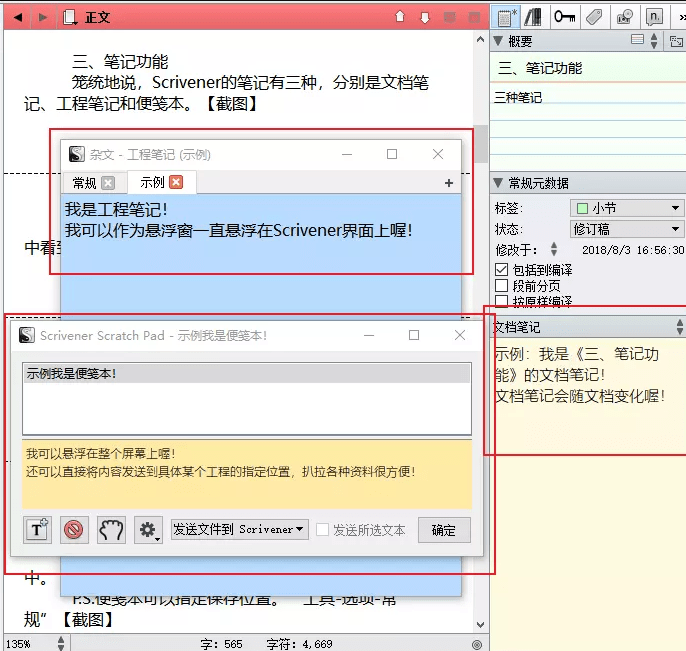Click the 文档笔记 switcher arrows
Viewport: 686px width, 651px height.
coord(679,327)
